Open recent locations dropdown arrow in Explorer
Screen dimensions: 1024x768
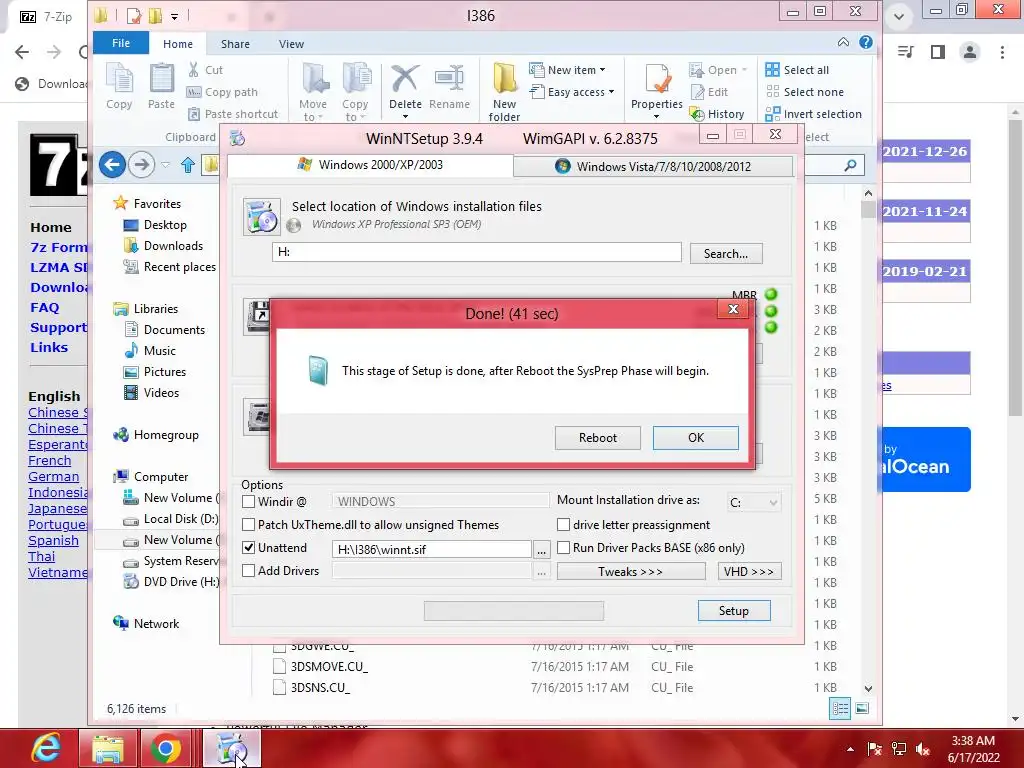[x=165, y=165]
